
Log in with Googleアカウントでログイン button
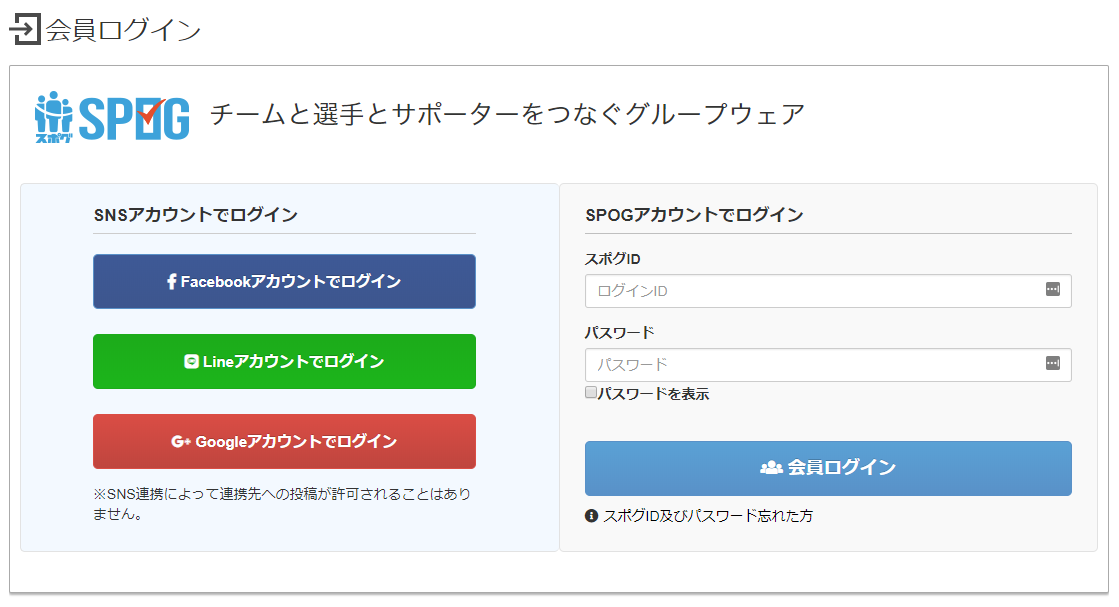click(x=284, y=442)
